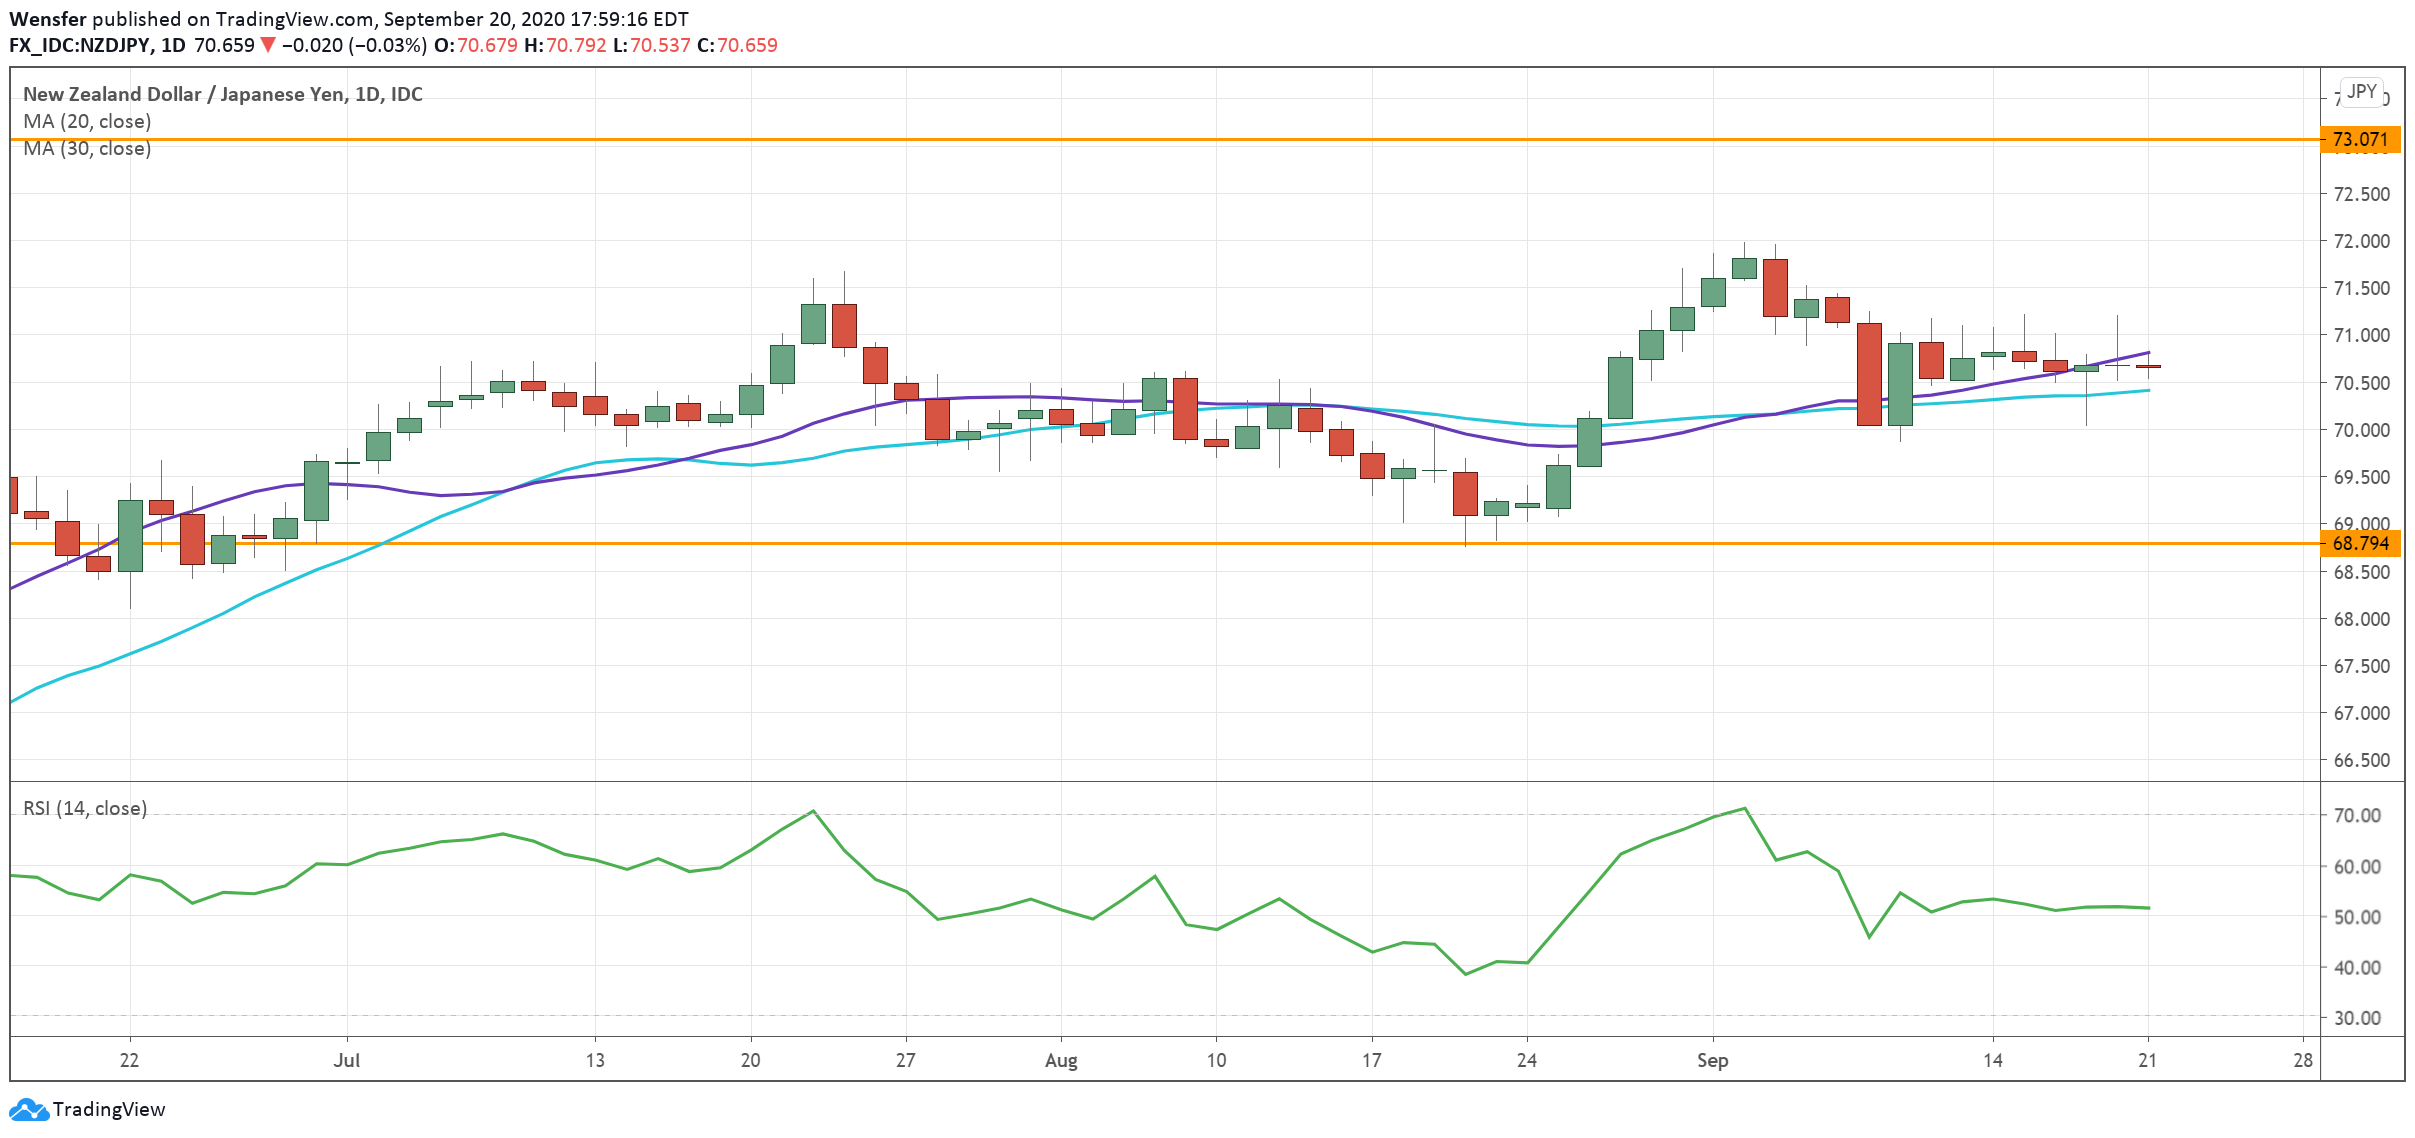Click the Aug label on the date axis

click(x=1060, y=1060)
